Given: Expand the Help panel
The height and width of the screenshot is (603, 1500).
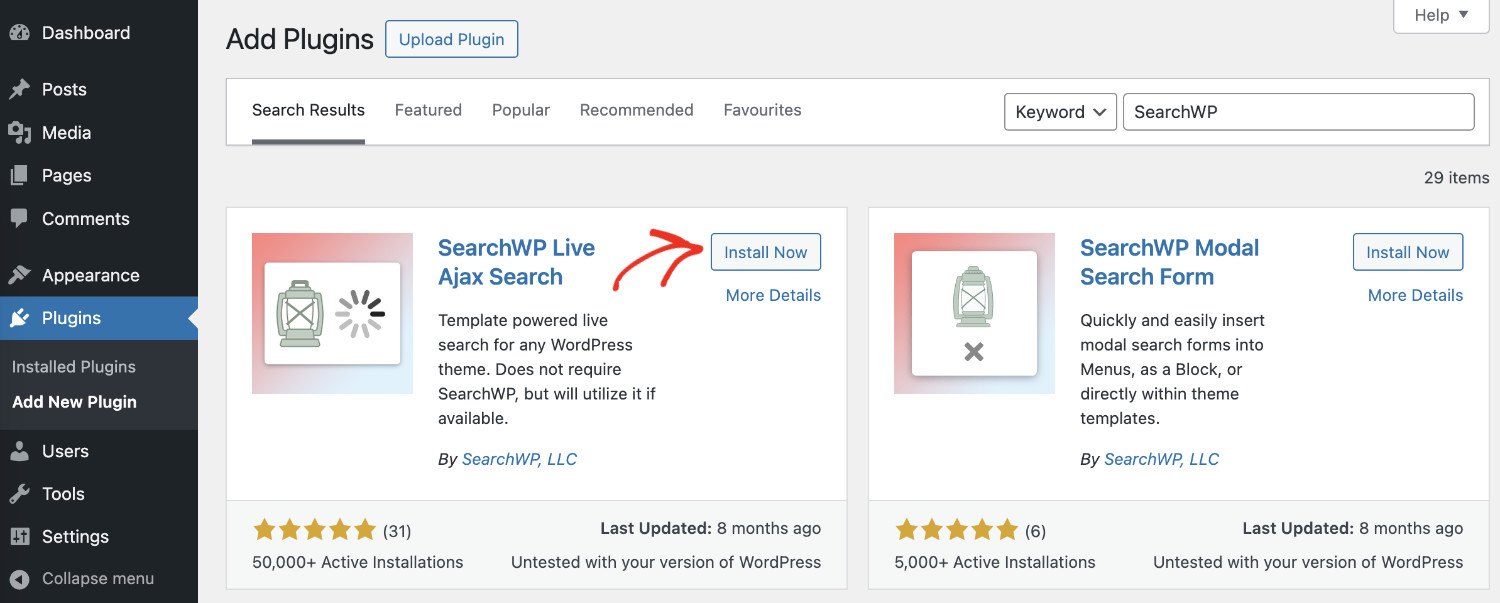Looking at the screenshot, I should coord(1439,15).
